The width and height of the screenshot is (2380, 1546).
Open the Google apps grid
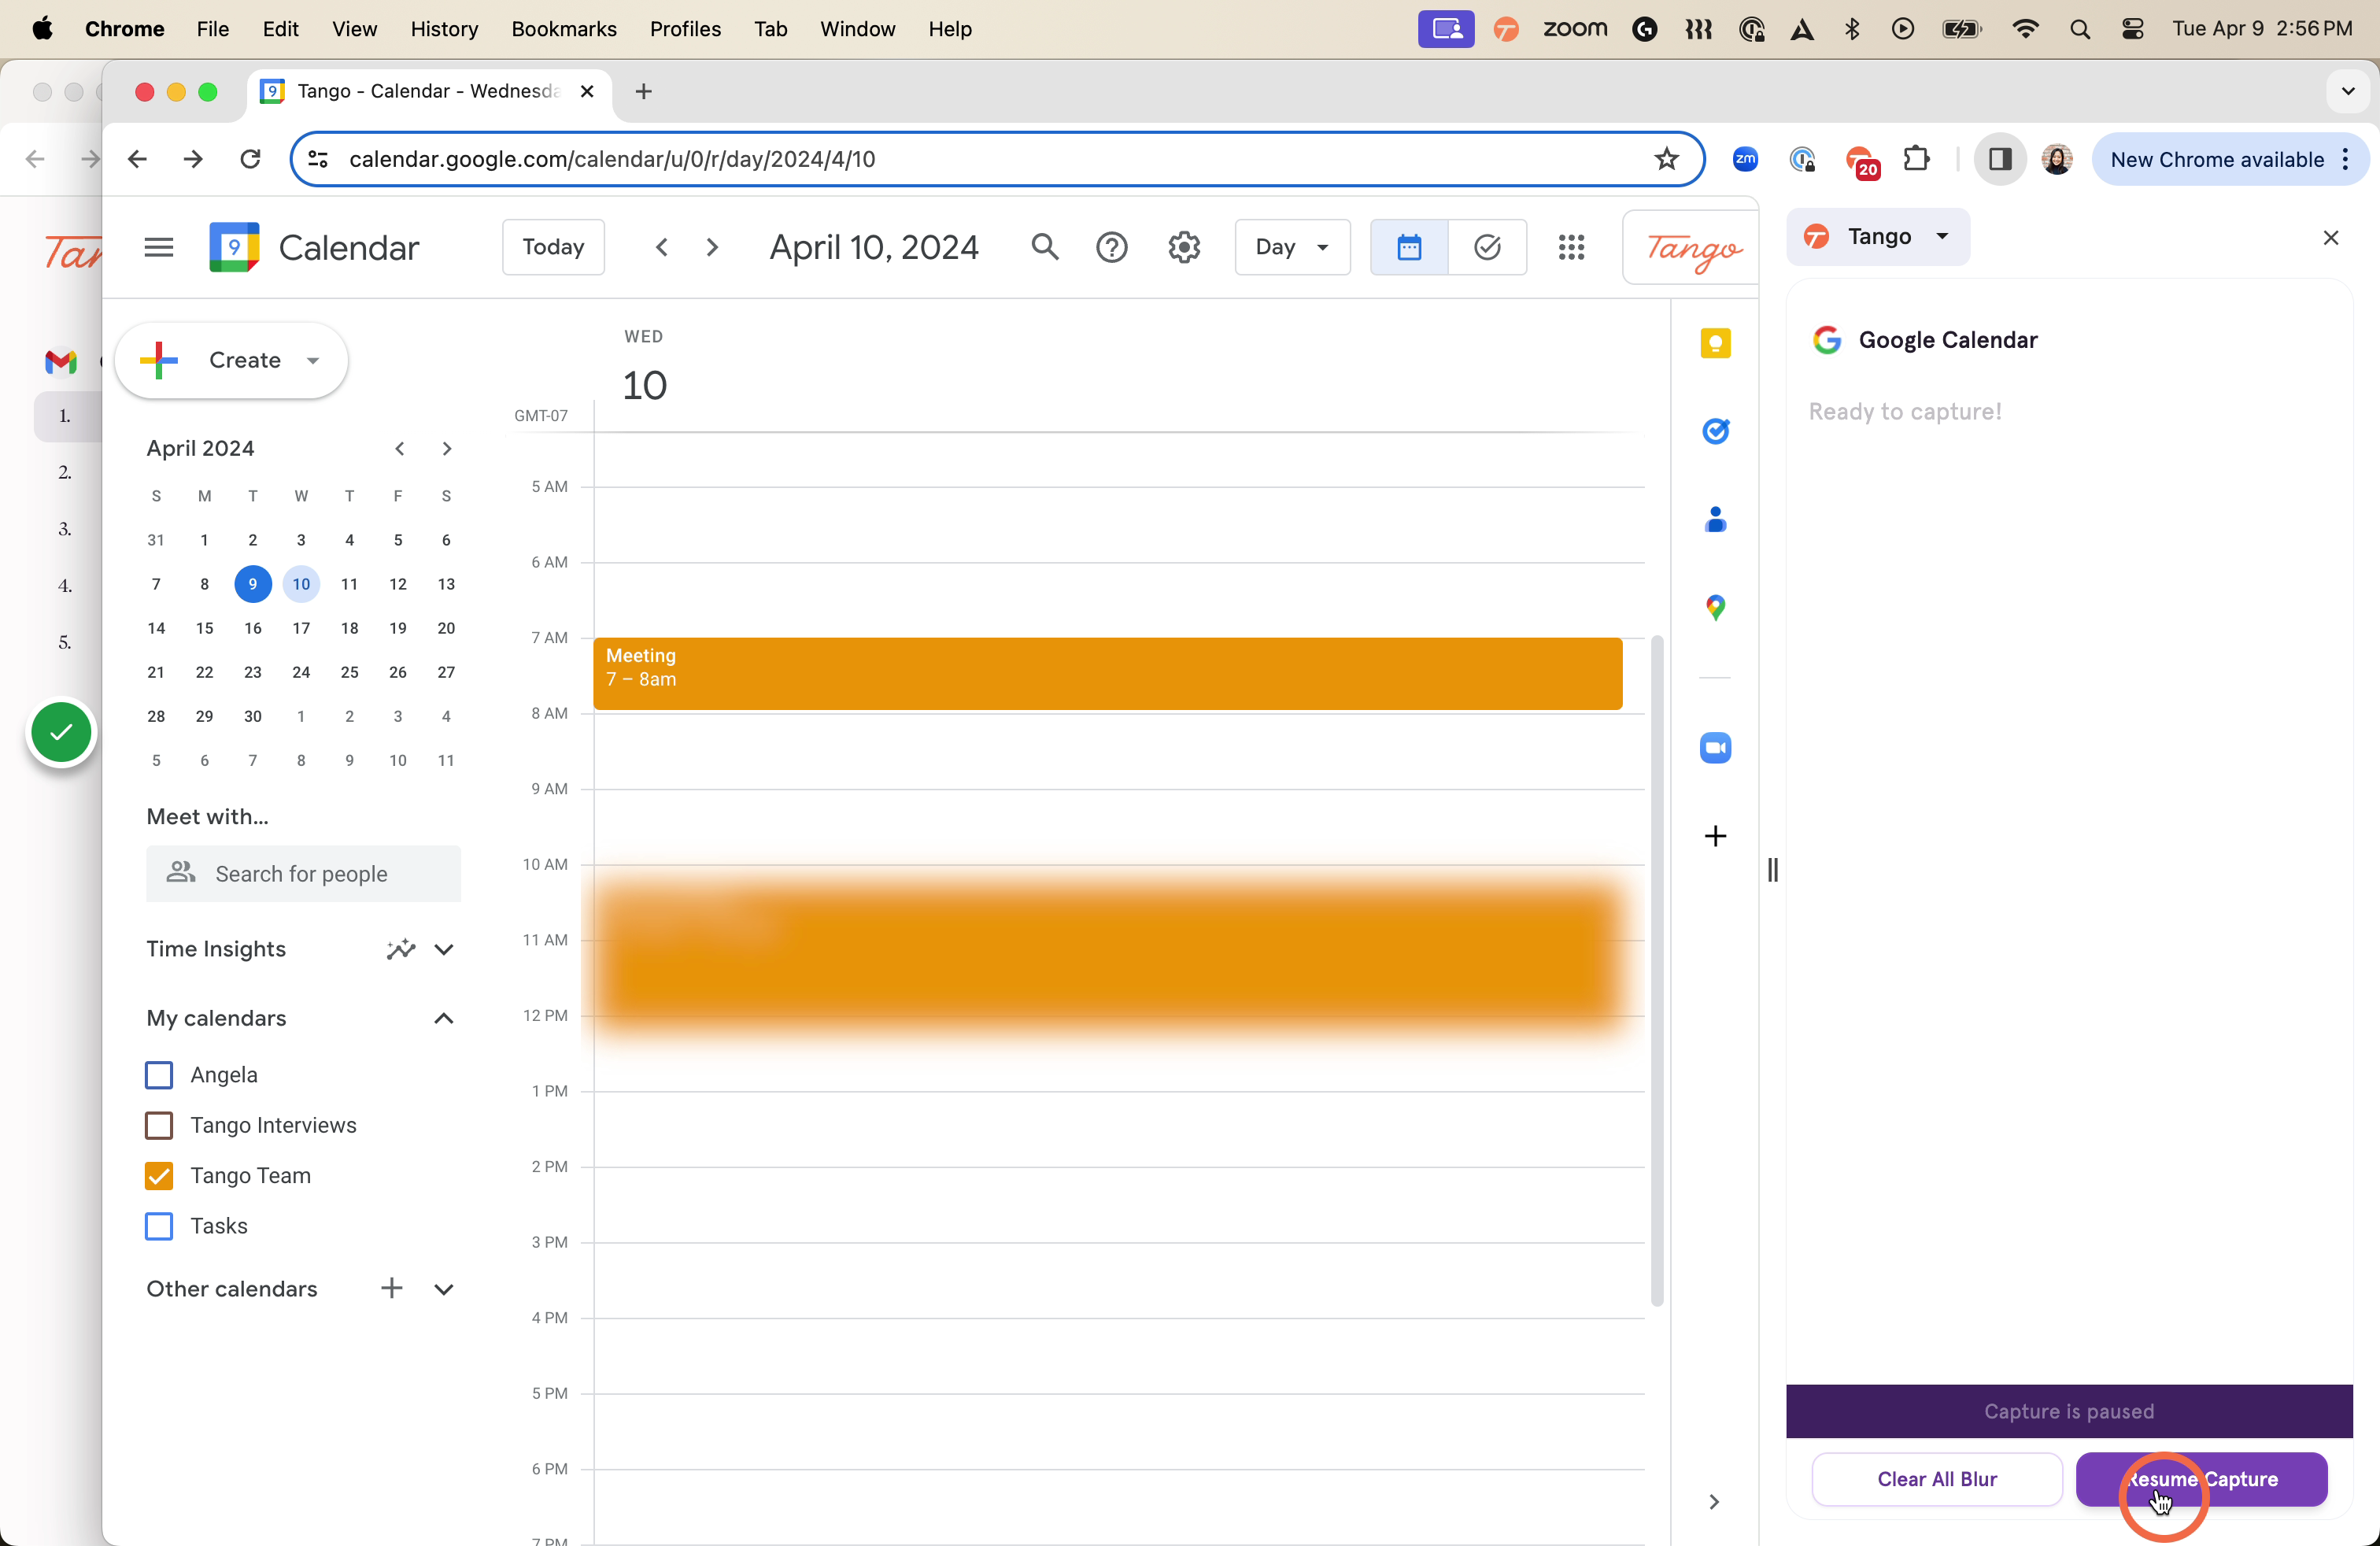click(1571, 247)
